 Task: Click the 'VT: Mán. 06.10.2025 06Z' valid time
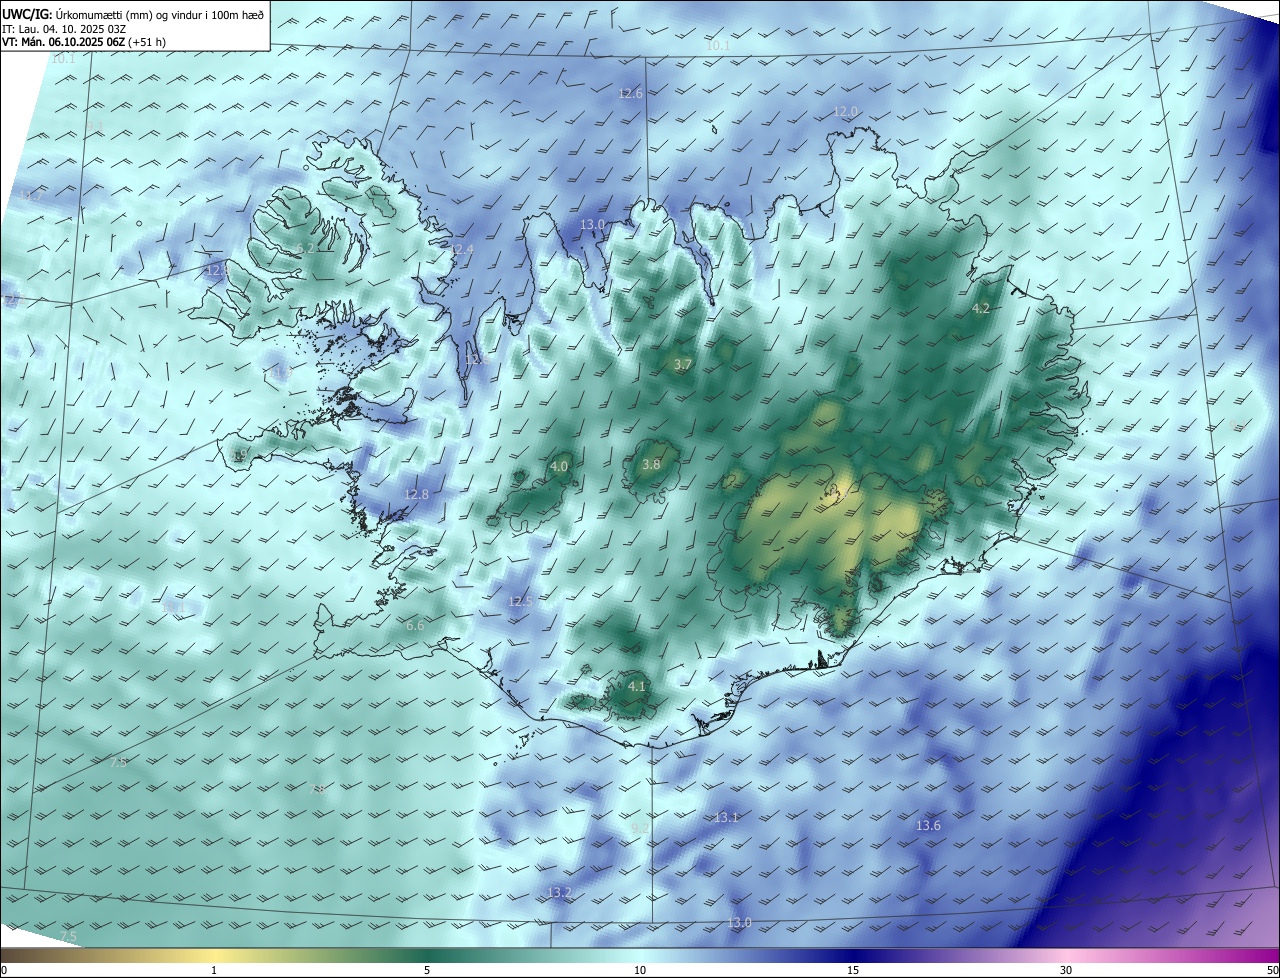click(65, 42)
